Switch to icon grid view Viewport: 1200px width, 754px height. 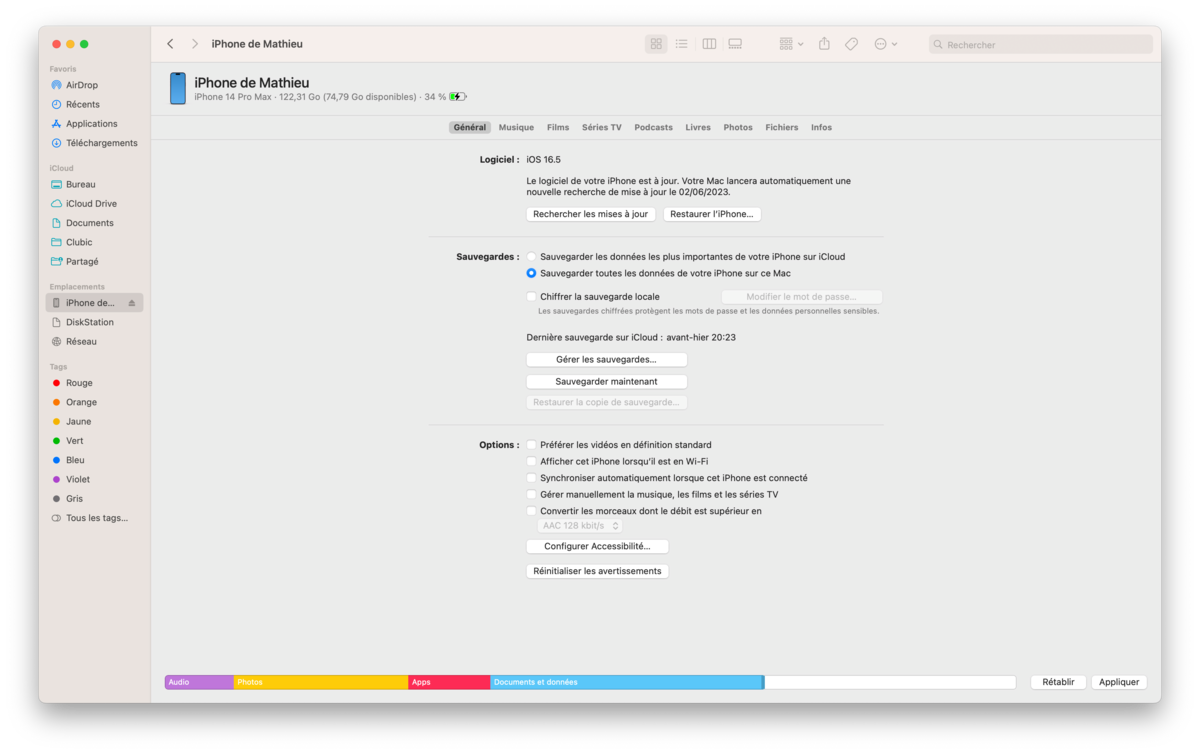(x=656, y=44)
